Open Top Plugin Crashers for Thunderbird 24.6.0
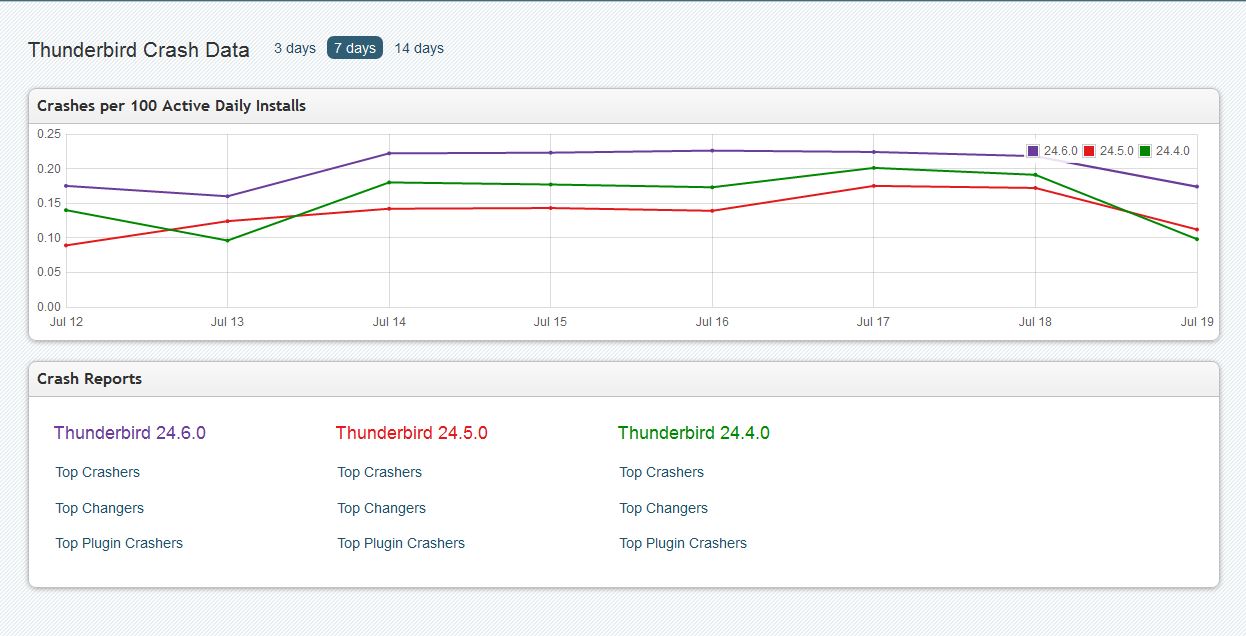The height and width of the screenshot is (636, 1246). click(119, 543)
